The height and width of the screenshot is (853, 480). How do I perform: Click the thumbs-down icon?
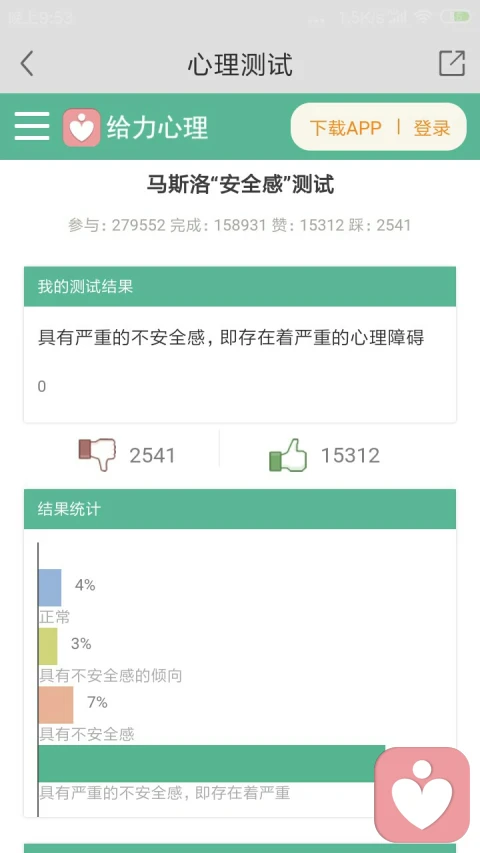[97, 454]
